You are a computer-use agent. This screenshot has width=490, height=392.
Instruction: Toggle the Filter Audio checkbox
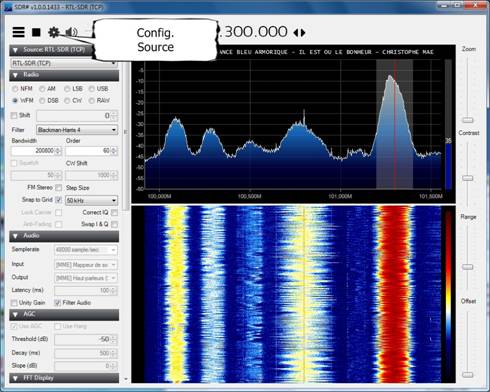coord(57,303)
